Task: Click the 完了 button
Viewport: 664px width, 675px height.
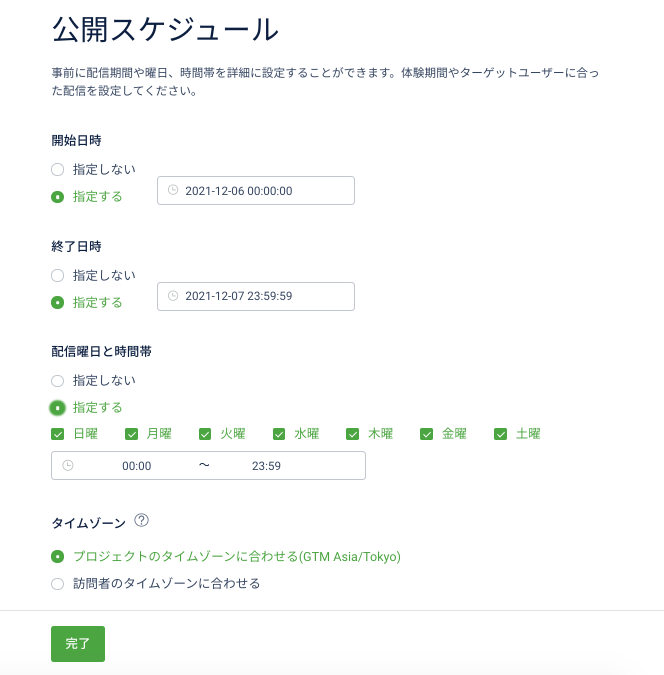Action: (x=78, y=644)
